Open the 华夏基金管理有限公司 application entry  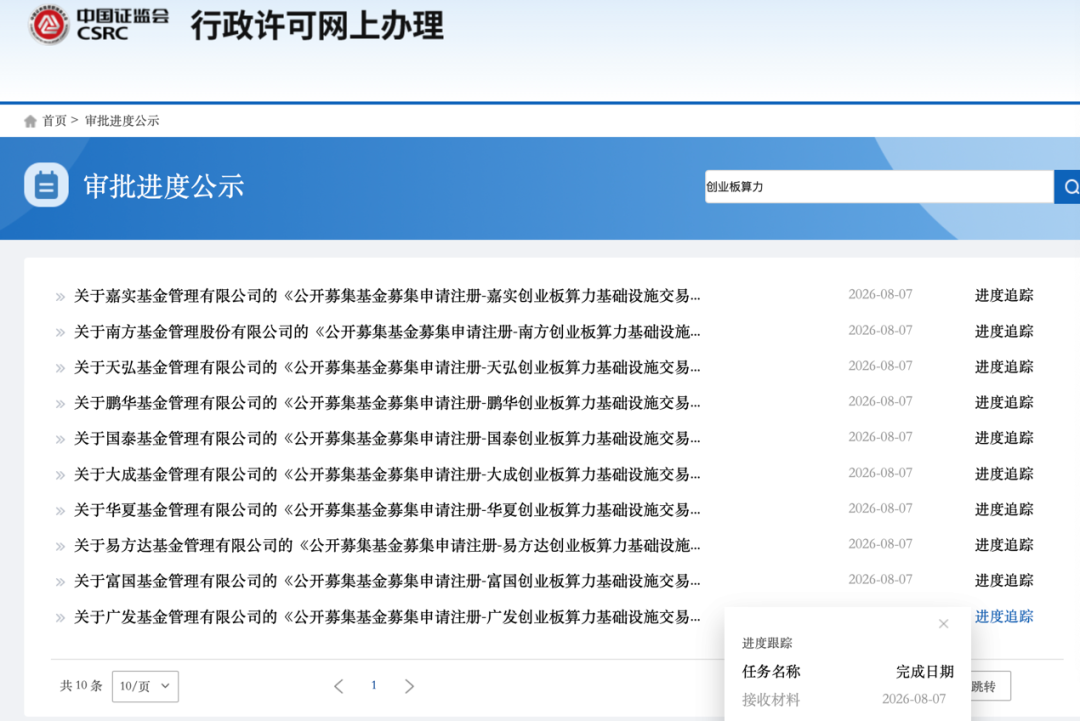coord(387,510)
